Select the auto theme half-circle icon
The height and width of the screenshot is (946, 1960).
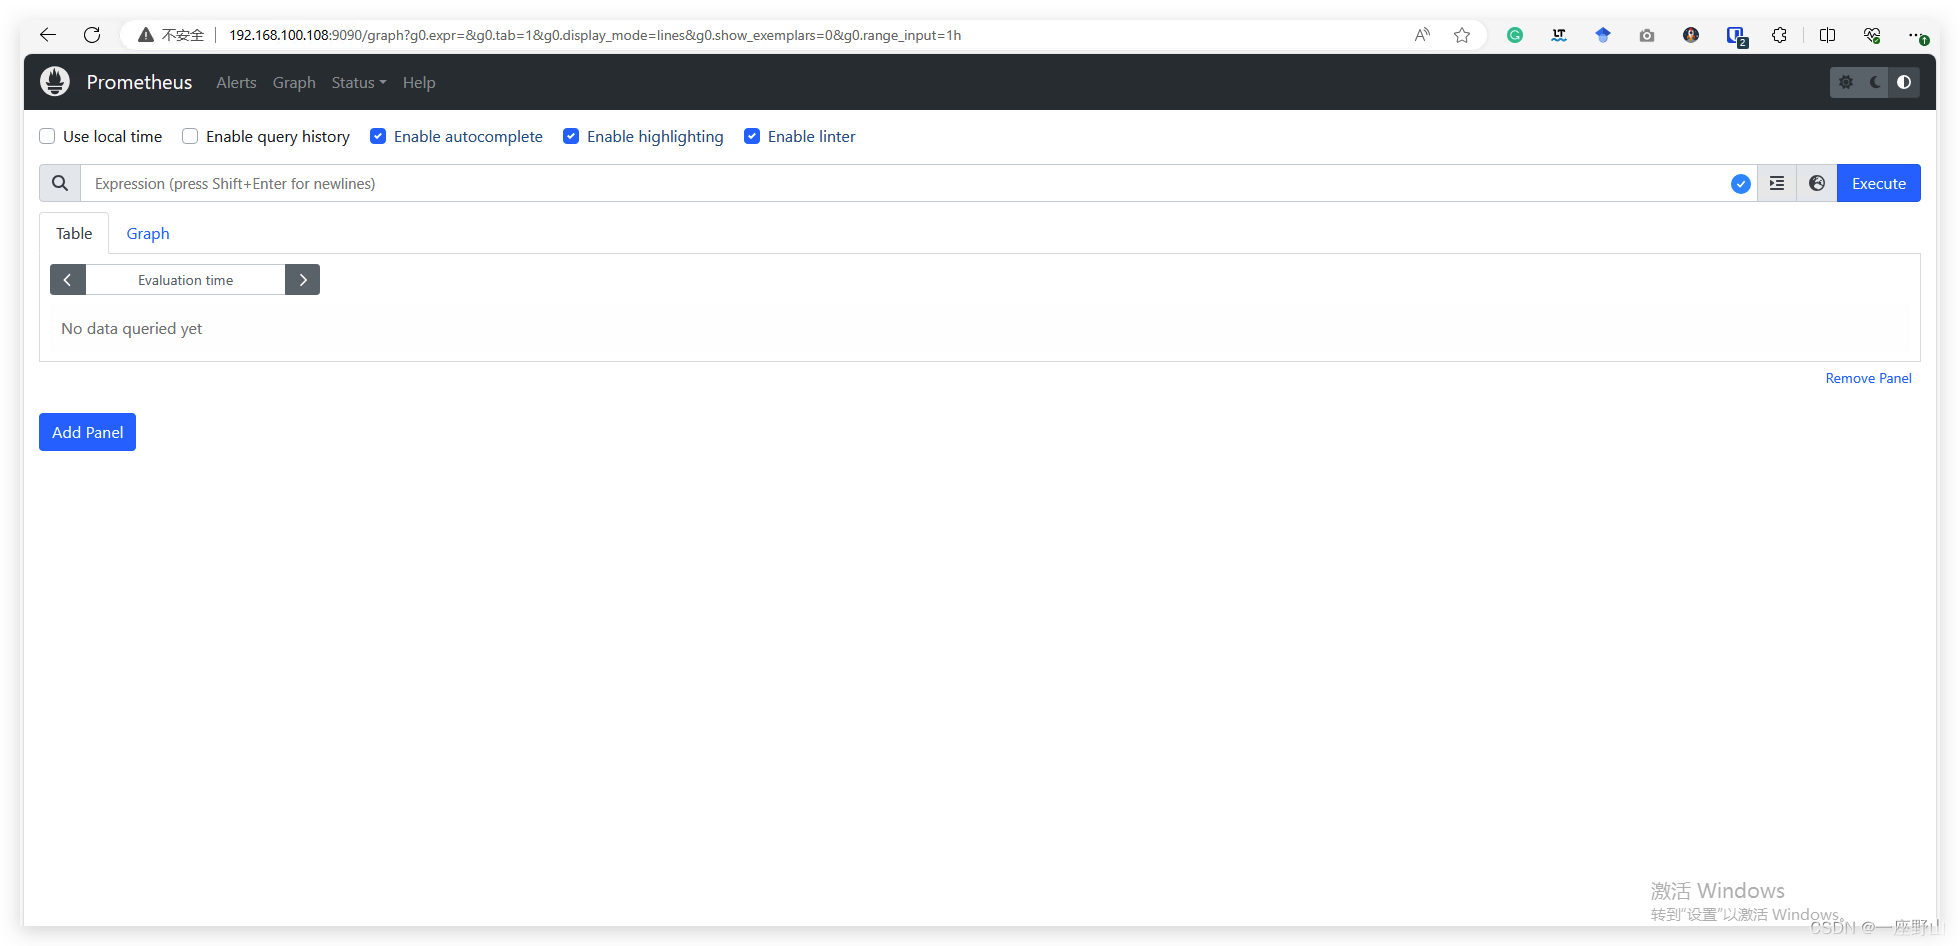tap(1904, 82)
